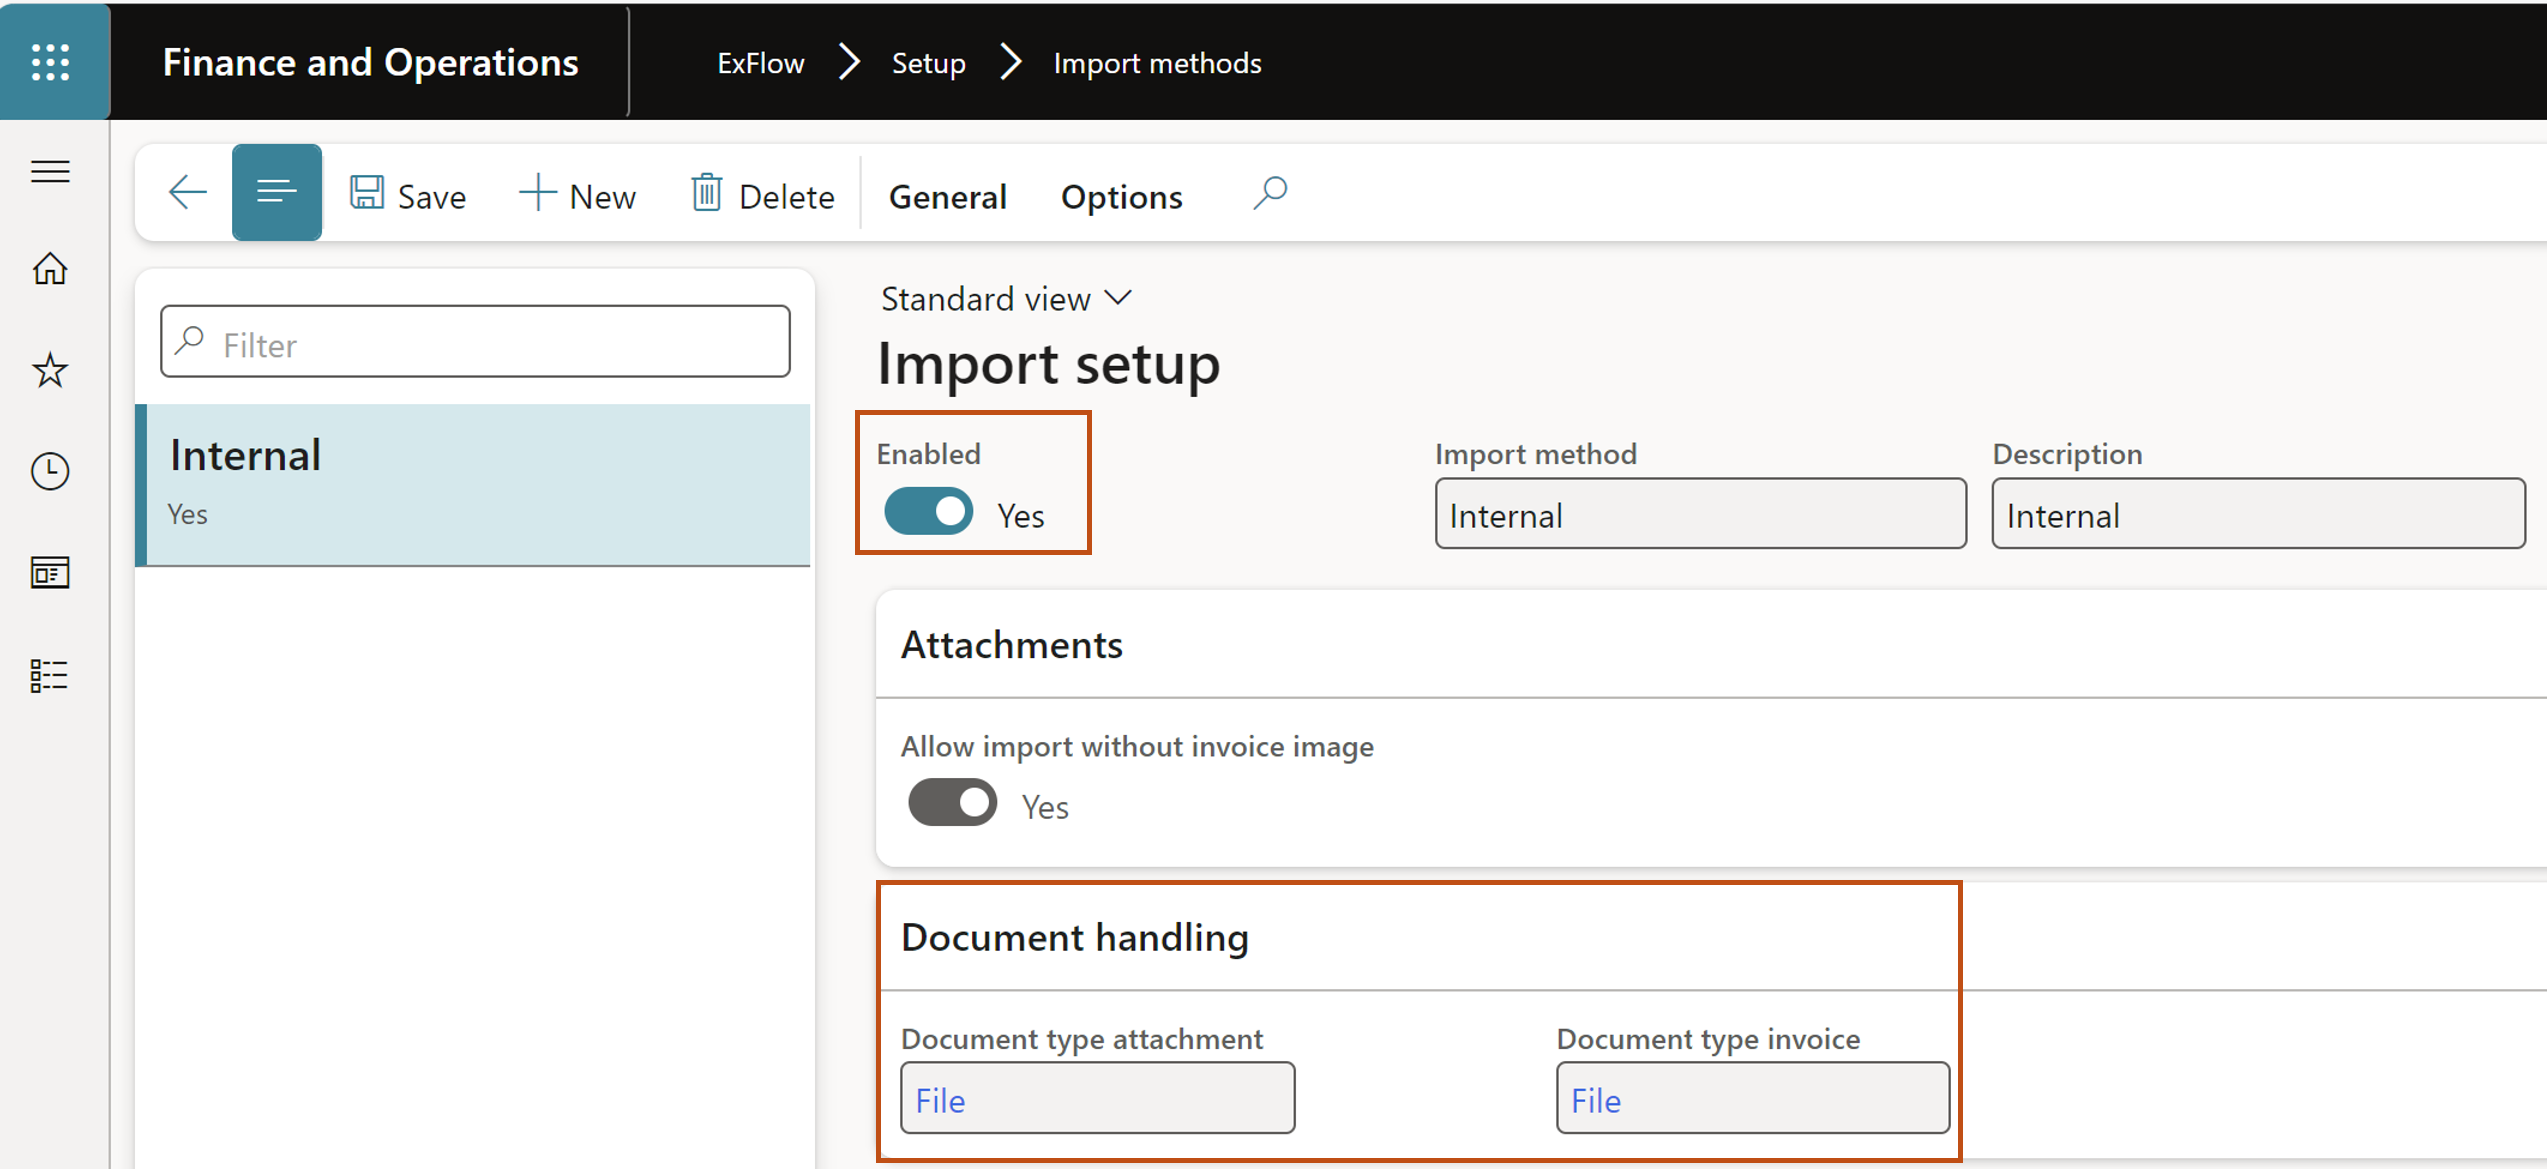The width and height of the screenshot is (2547, 1170).
Task: Toggle the list pane button
Action: (x=277, y=192)
